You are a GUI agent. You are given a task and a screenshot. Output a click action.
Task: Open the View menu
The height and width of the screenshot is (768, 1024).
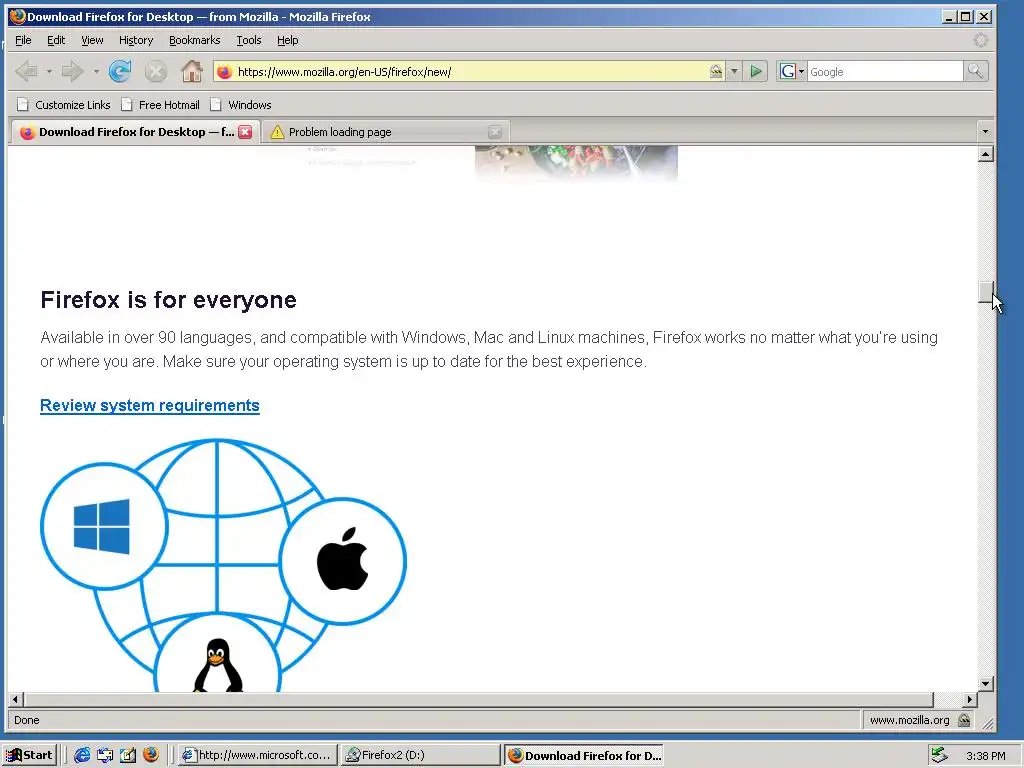pyautogui.click(x=92, y=40)
